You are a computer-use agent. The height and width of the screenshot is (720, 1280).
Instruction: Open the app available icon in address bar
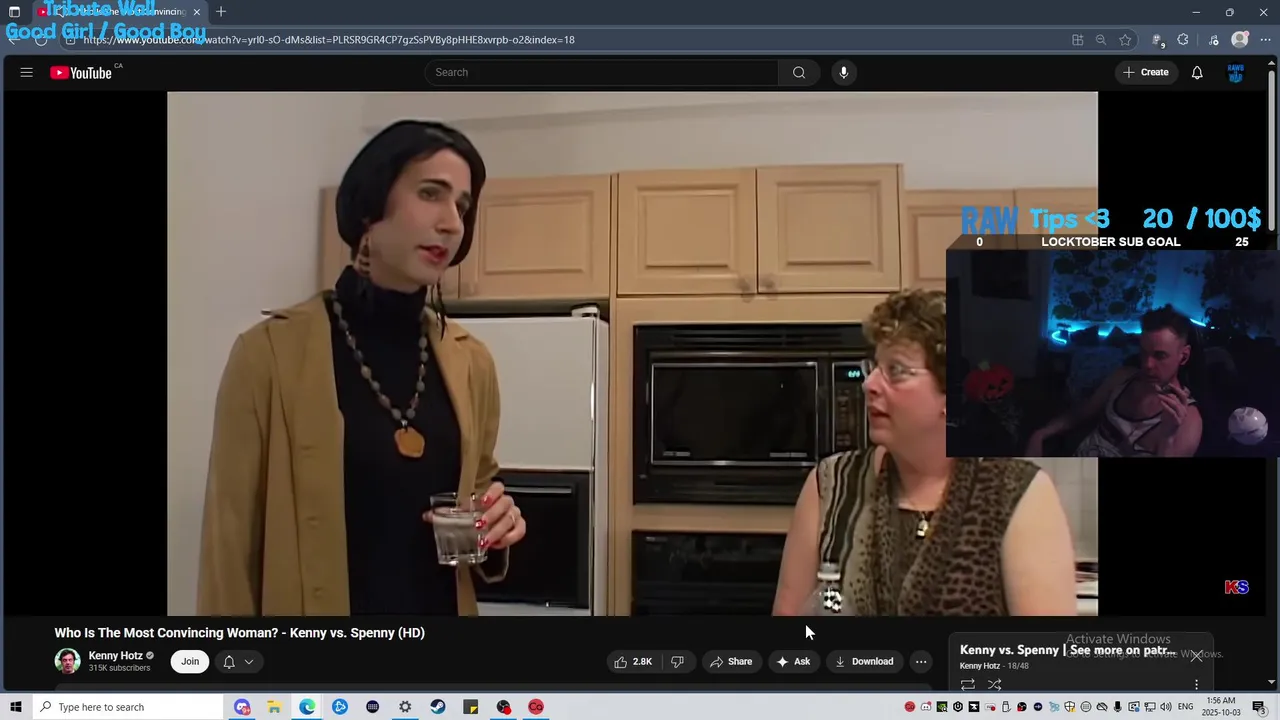click(1078, 40)
